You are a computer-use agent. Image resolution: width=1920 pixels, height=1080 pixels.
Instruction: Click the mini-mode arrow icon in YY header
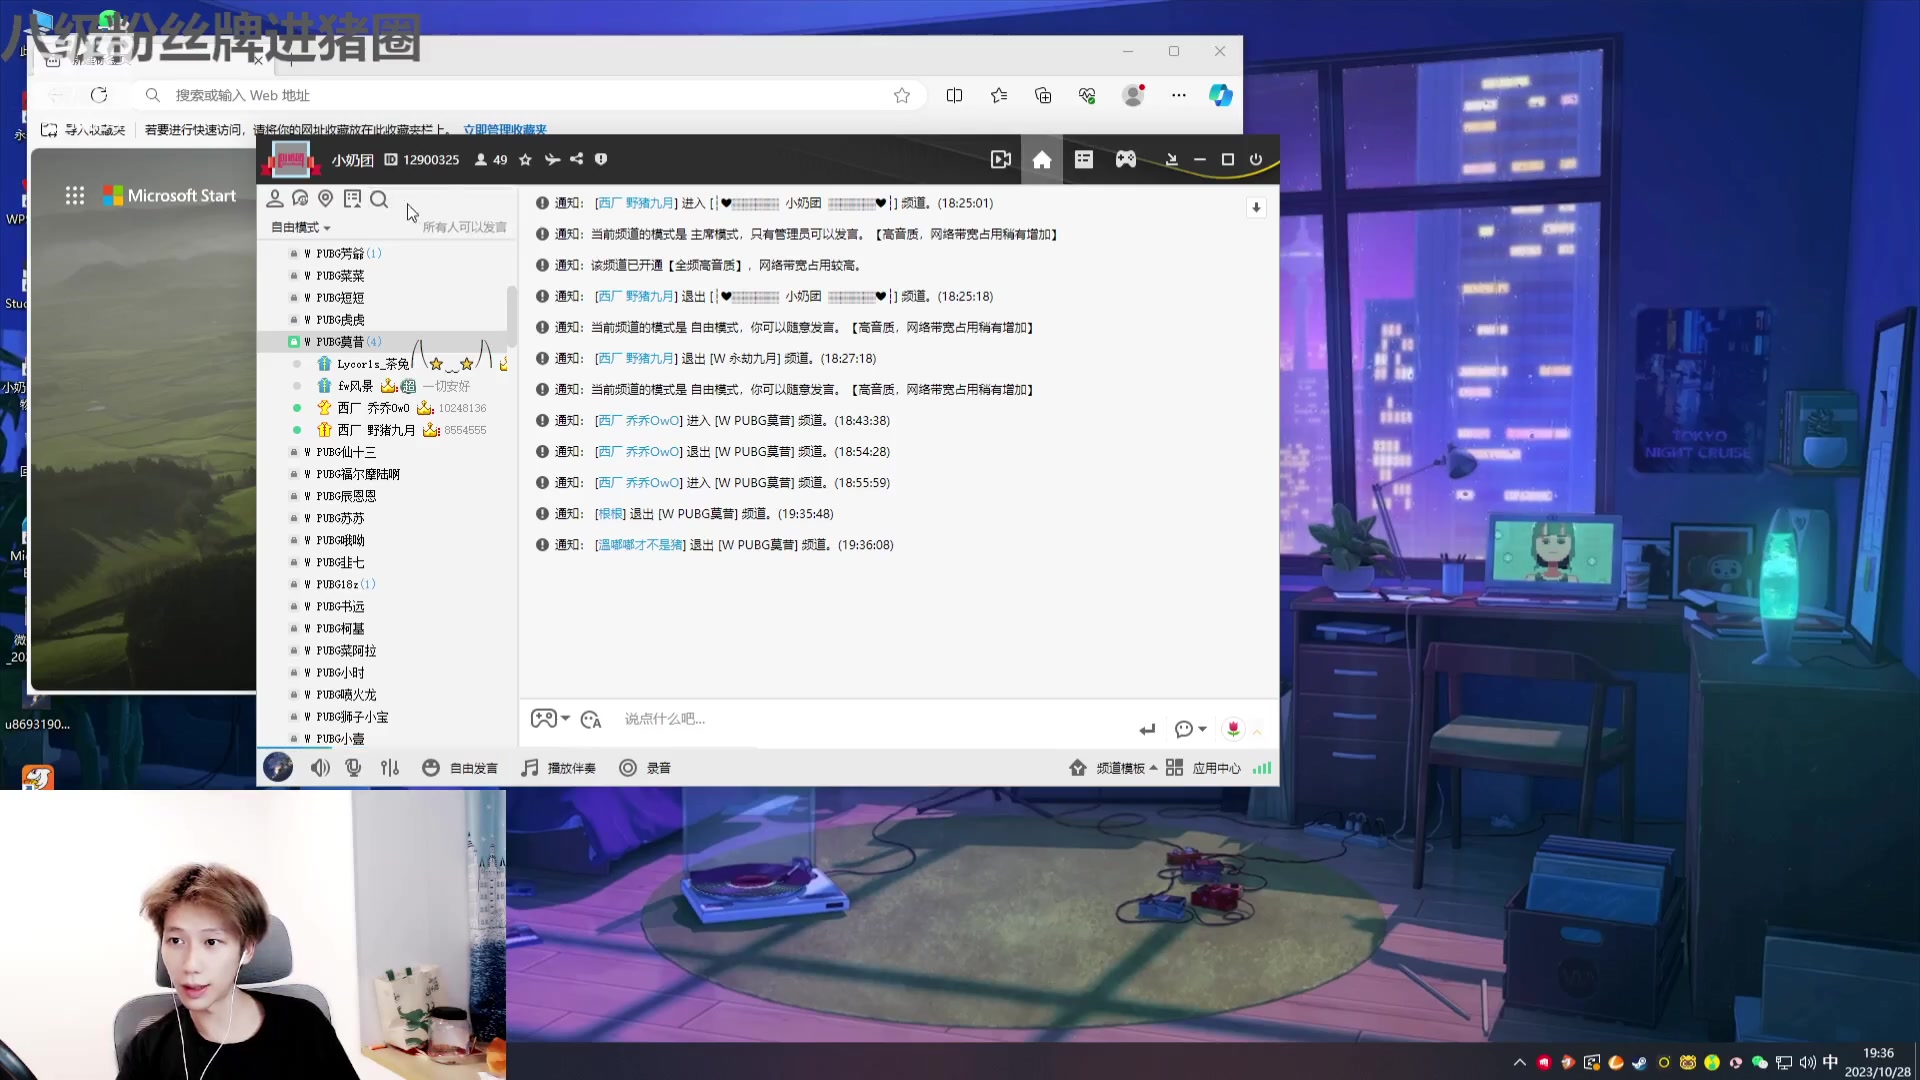click(x=1171, y=159)
